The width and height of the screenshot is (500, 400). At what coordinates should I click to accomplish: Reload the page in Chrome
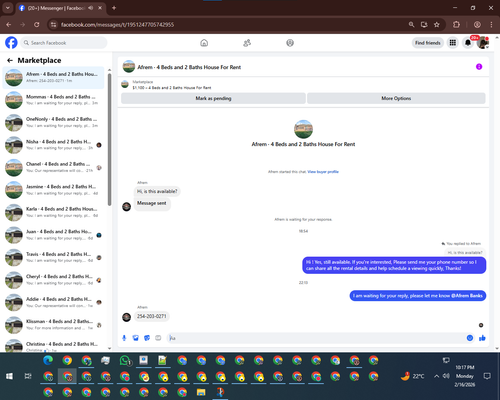point(37,25)
